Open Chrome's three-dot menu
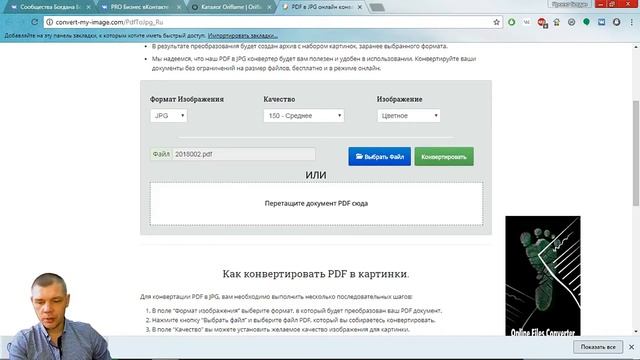640x360 pixels. (x=631, y=22)
